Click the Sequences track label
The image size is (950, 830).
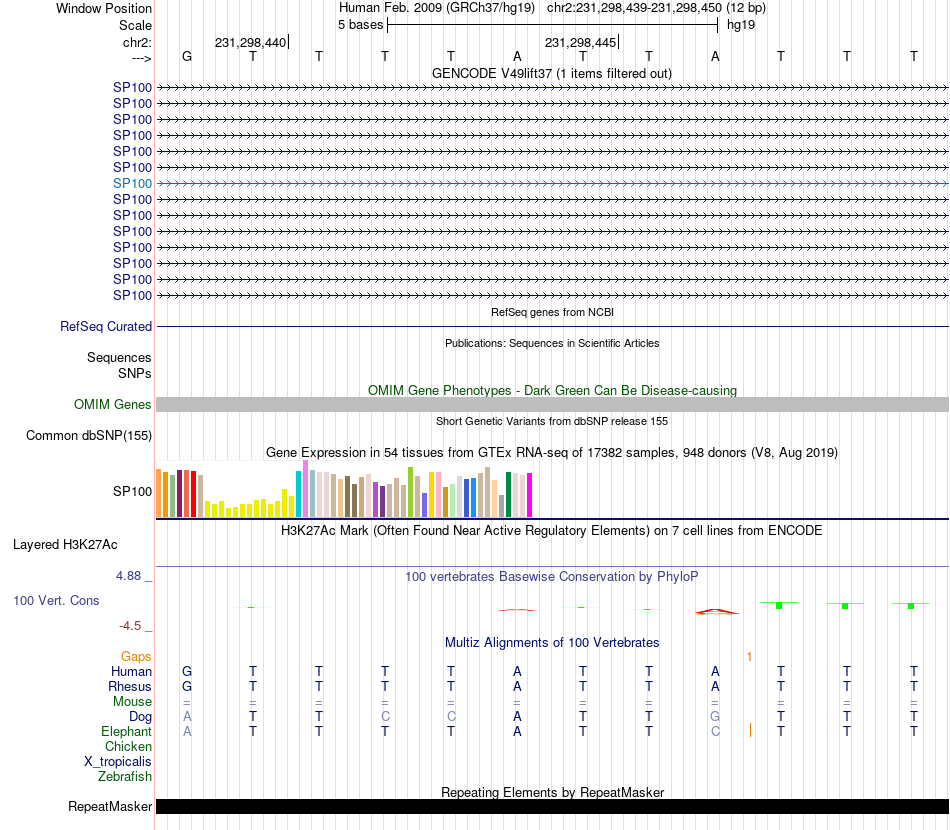click(119, 357)
